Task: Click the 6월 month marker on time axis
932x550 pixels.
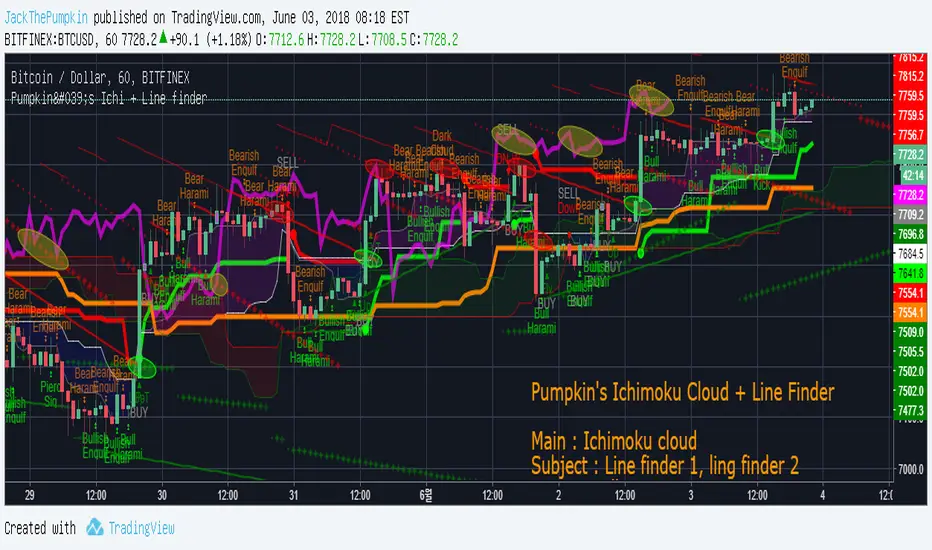Action: 426,495
